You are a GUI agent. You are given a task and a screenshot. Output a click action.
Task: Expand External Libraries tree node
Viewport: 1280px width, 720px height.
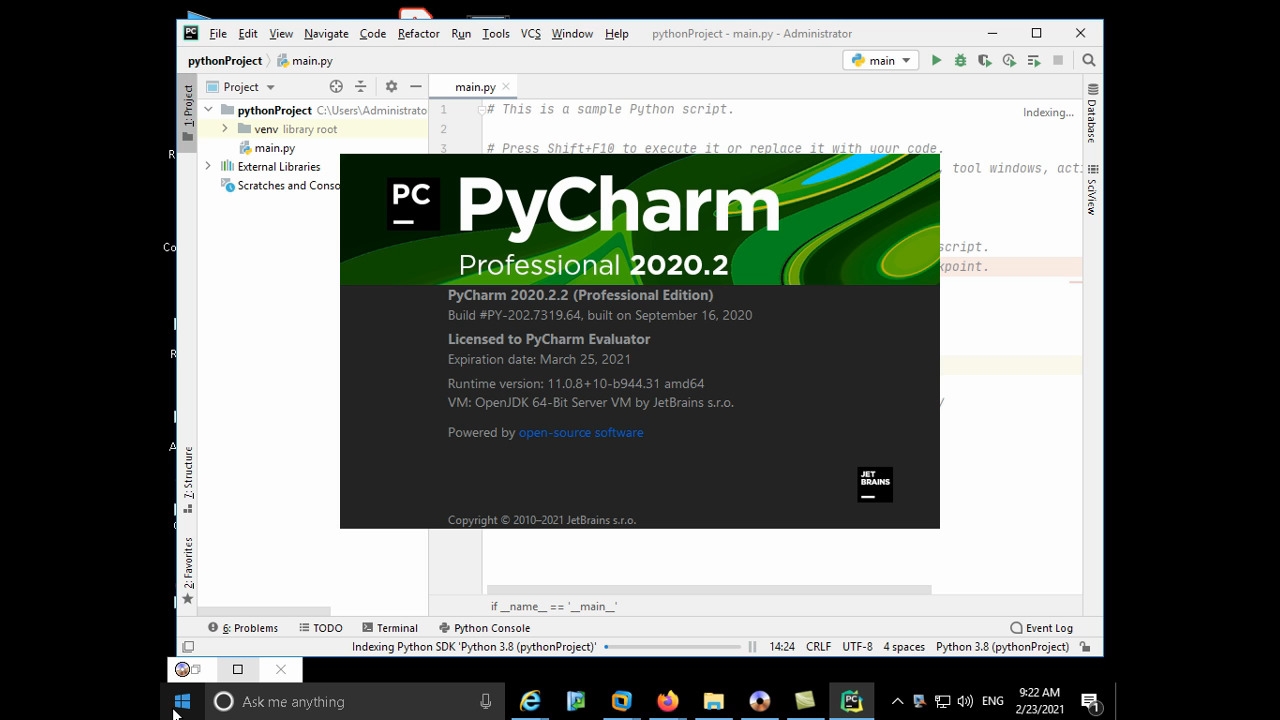coord(208,167)
